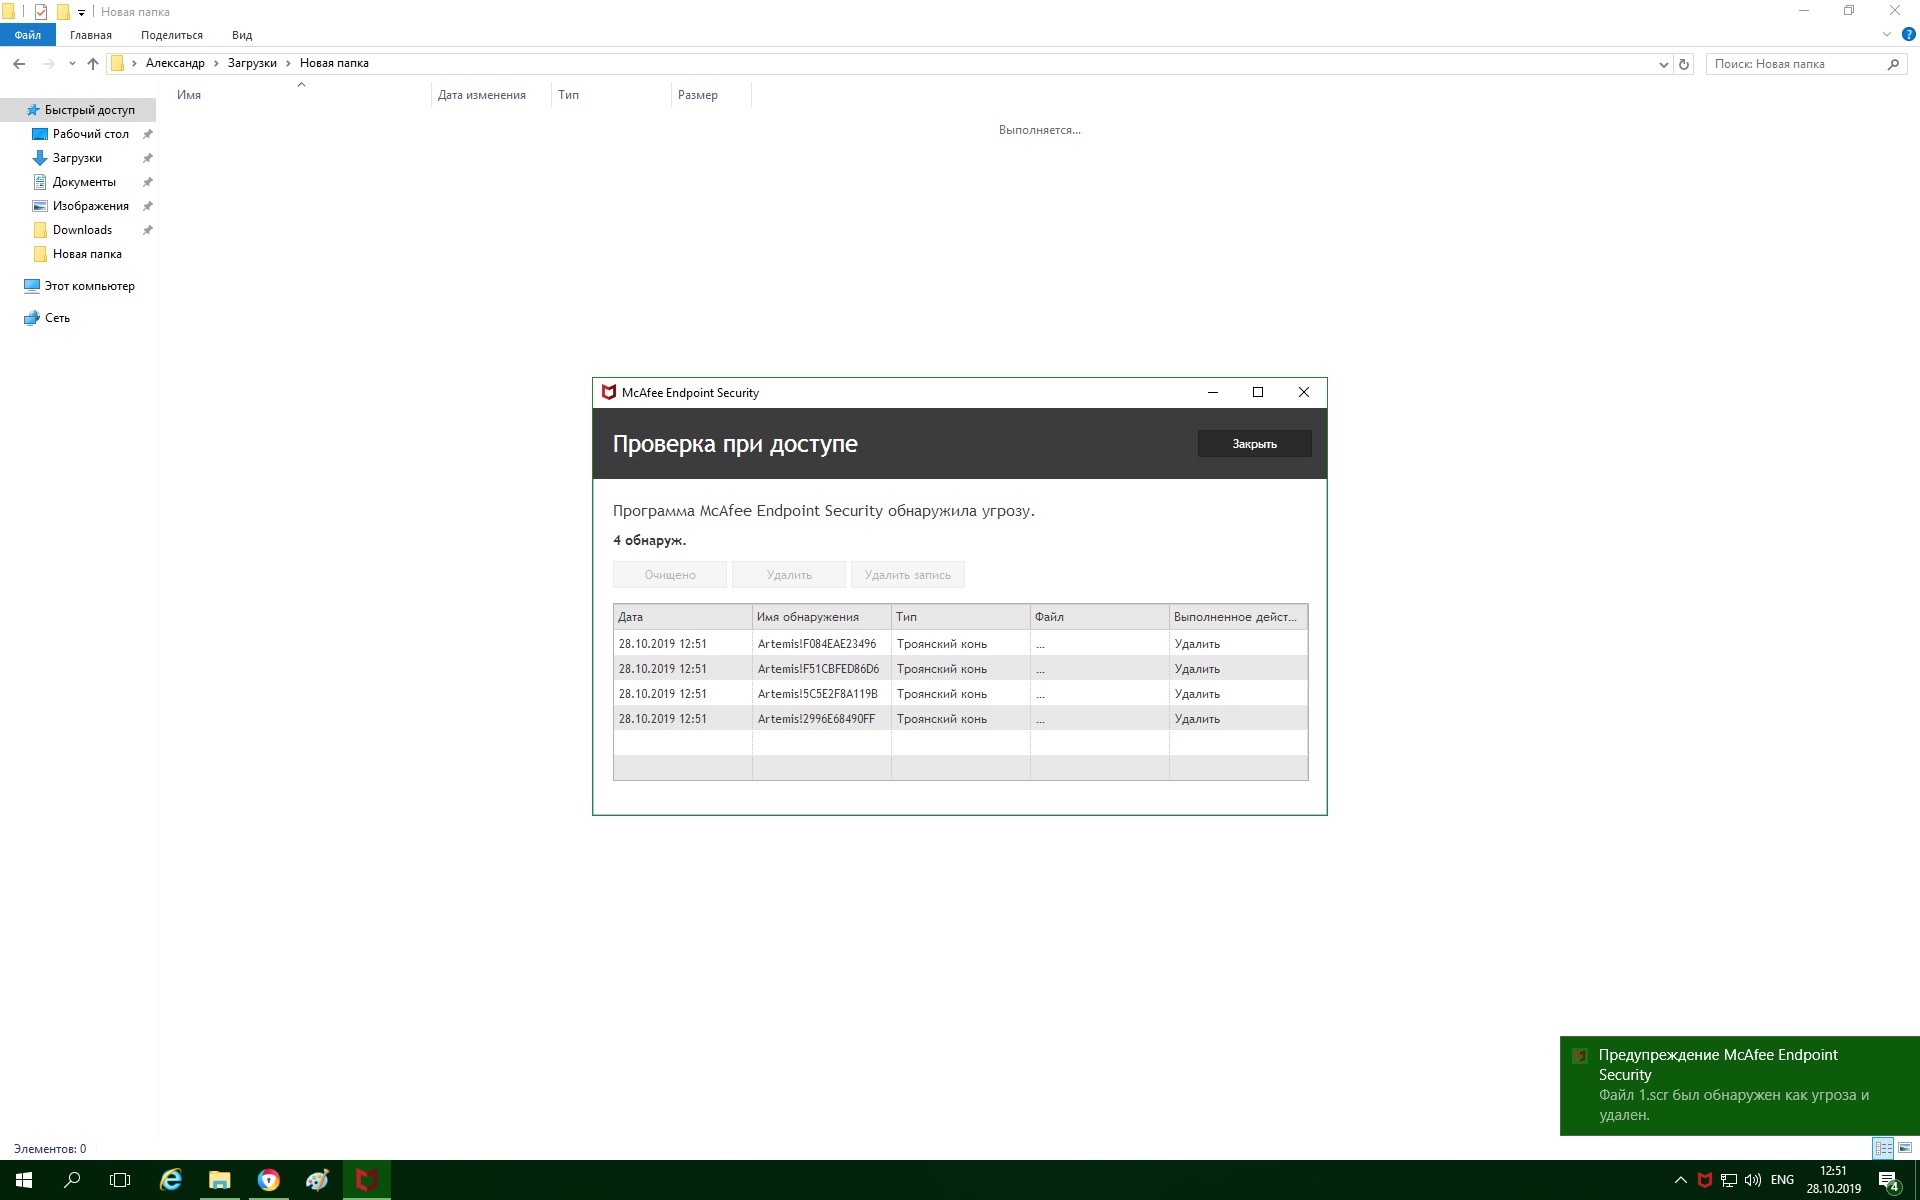The width and height of the screenshot is (1920, 1200).
Task: Go up one folder level with up arrow
Action: tap(93, 64)
